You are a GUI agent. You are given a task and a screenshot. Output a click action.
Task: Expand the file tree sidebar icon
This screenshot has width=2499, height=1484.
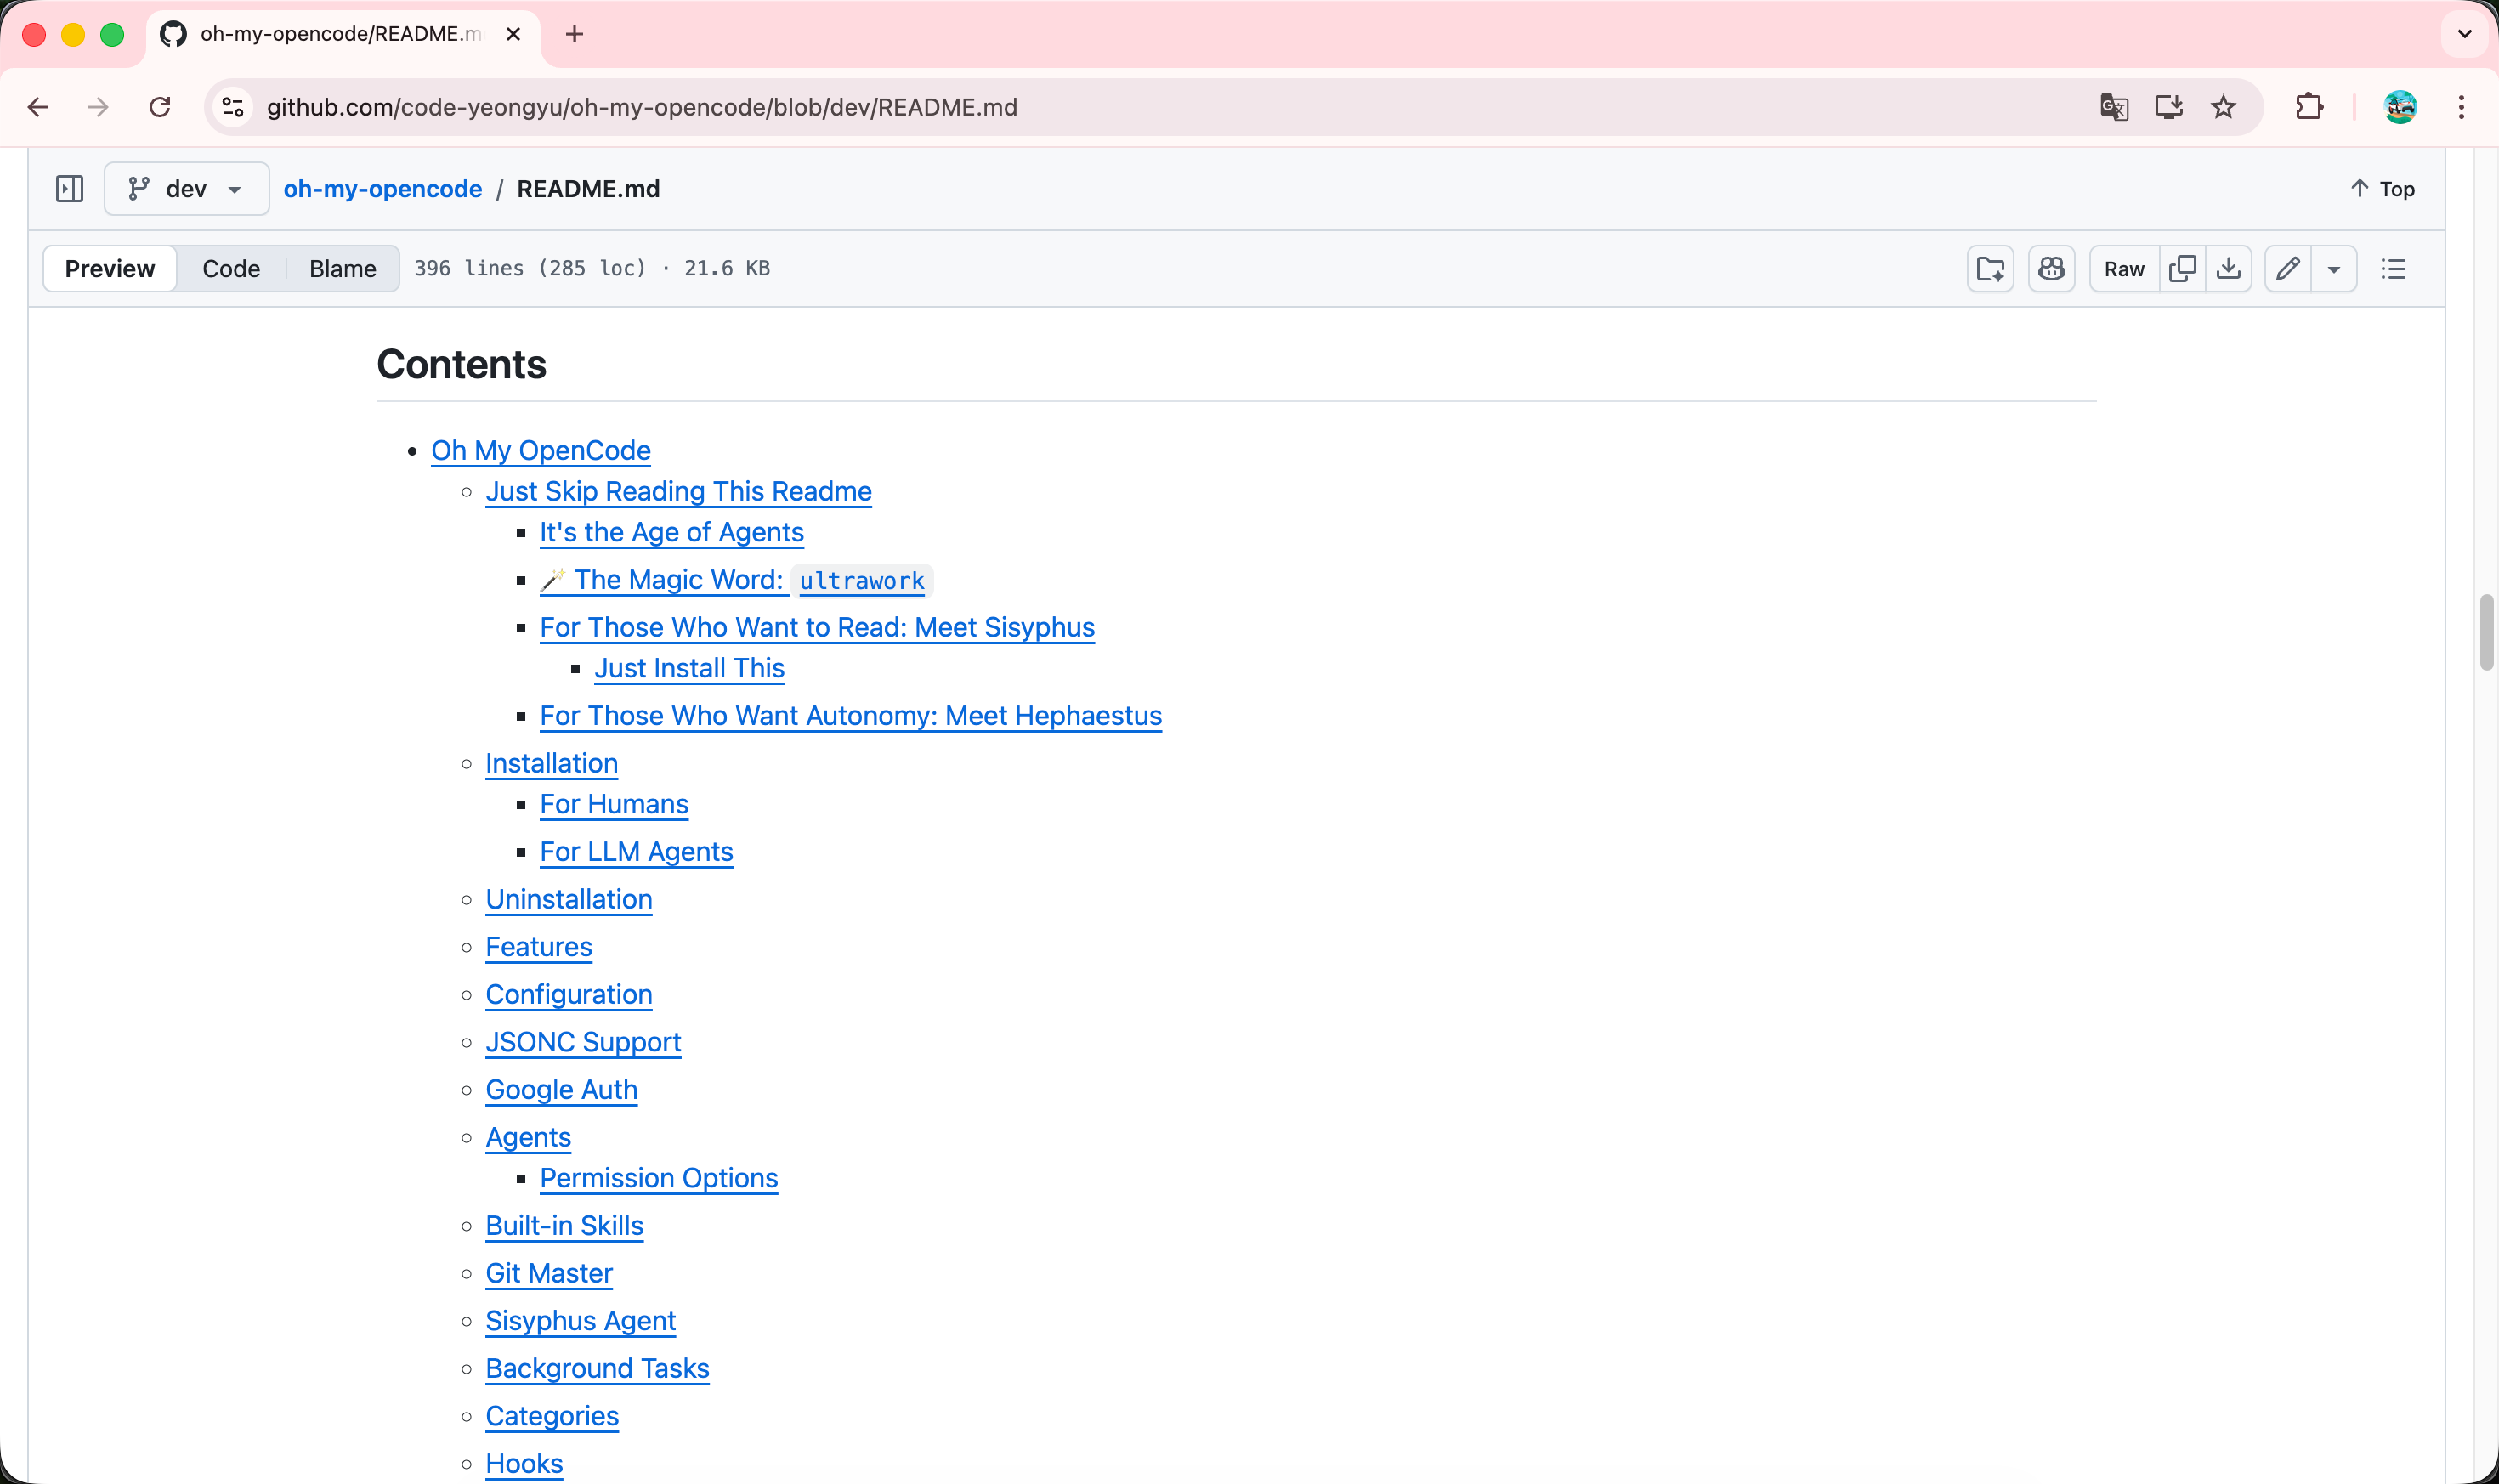click(x=69, y=189)
